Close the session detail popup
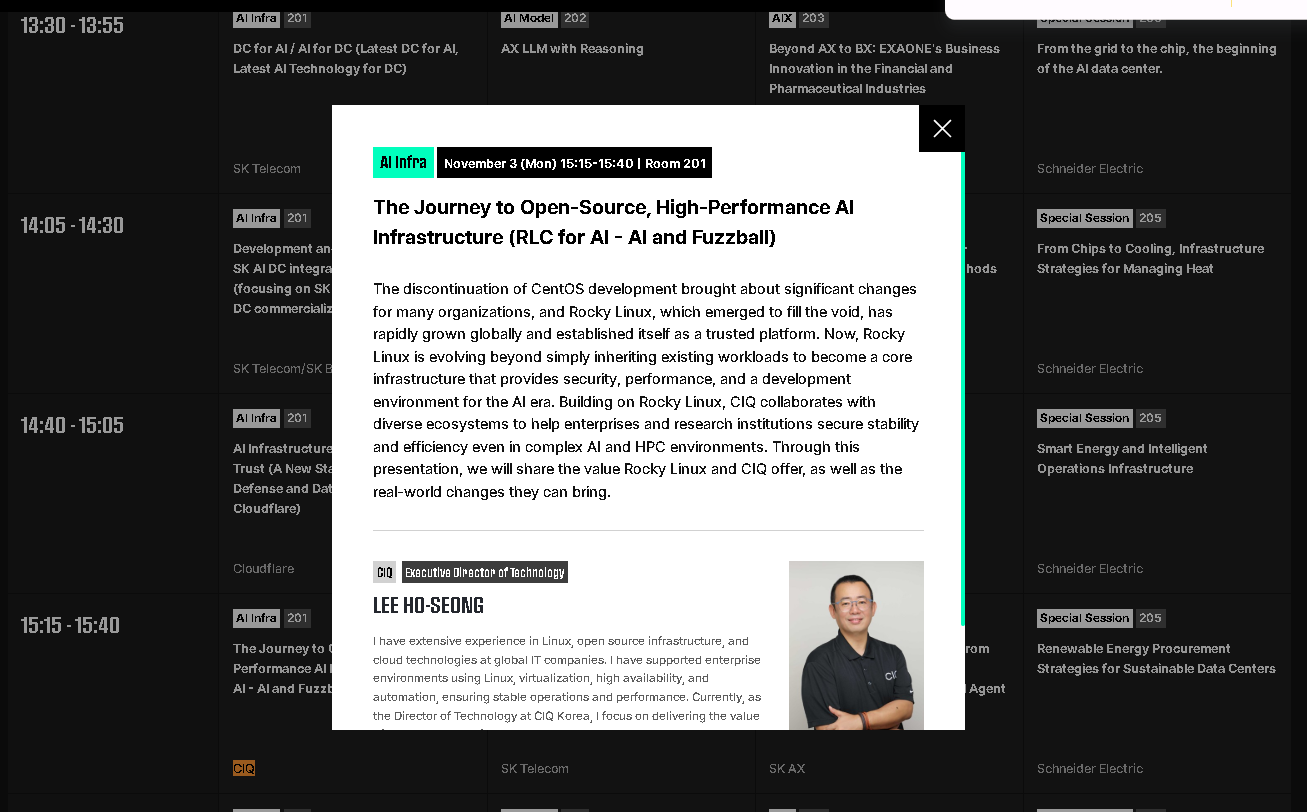The width and height of the screenshot is (1307, 812). pos(941,129)
